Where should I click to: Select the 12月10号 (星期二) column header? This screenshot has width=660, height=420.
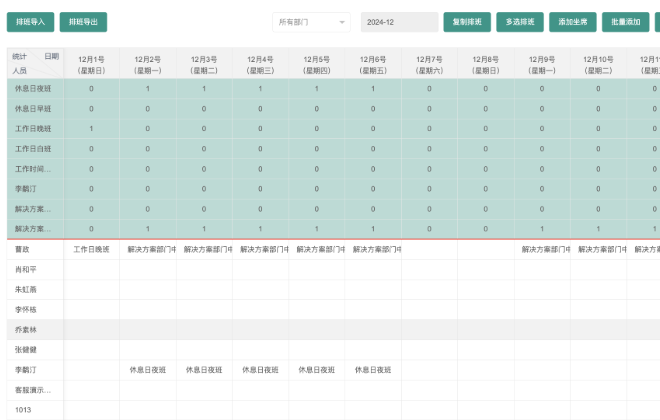[x=598, y=64]
